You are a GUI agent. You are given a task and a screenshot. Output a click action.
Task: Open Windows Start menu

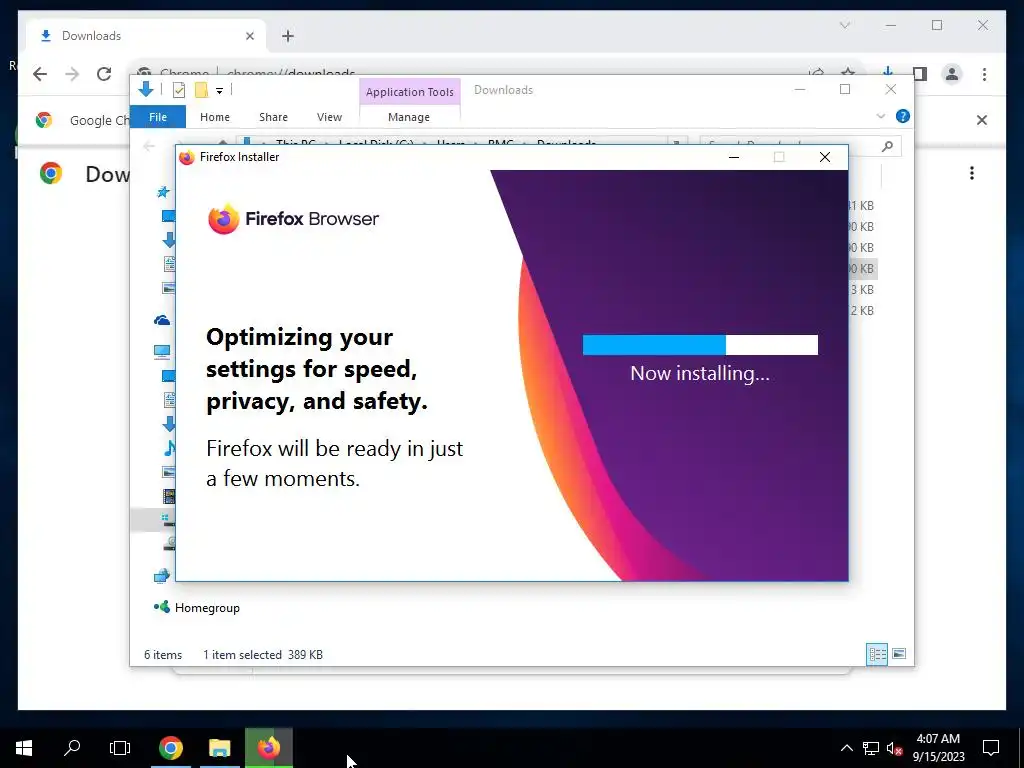[x=24, y=748]
